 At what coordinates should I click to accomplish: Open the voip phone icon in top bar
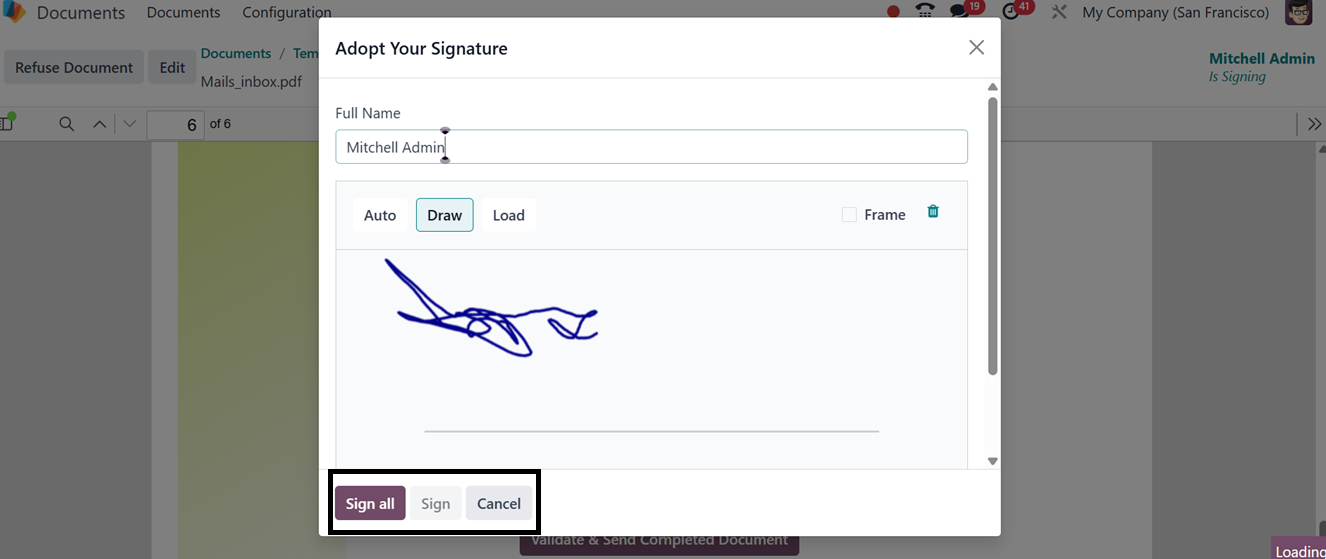(x=925, y=12)
